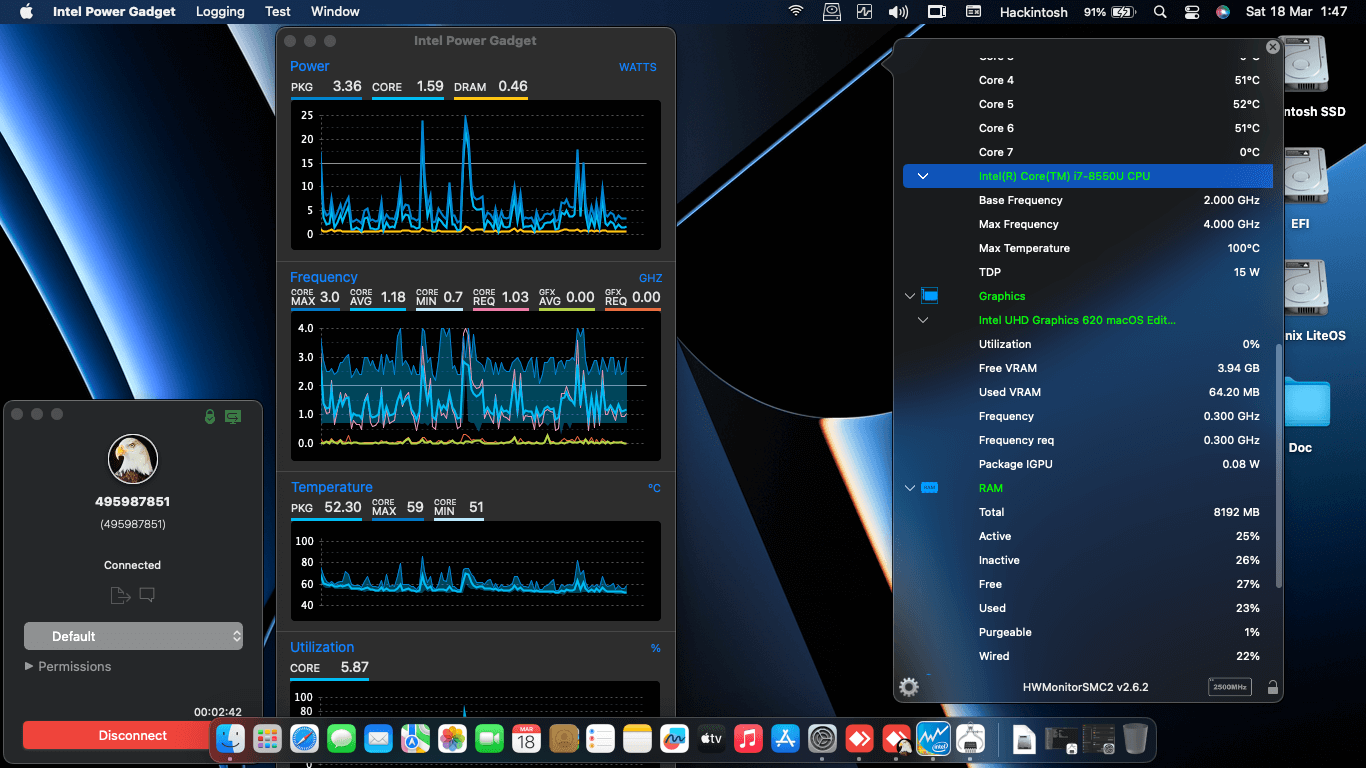Open Photos from the Dock
Image resolution: width=1366 pixels, height=768 pixels.
click(x=452, y=739)
